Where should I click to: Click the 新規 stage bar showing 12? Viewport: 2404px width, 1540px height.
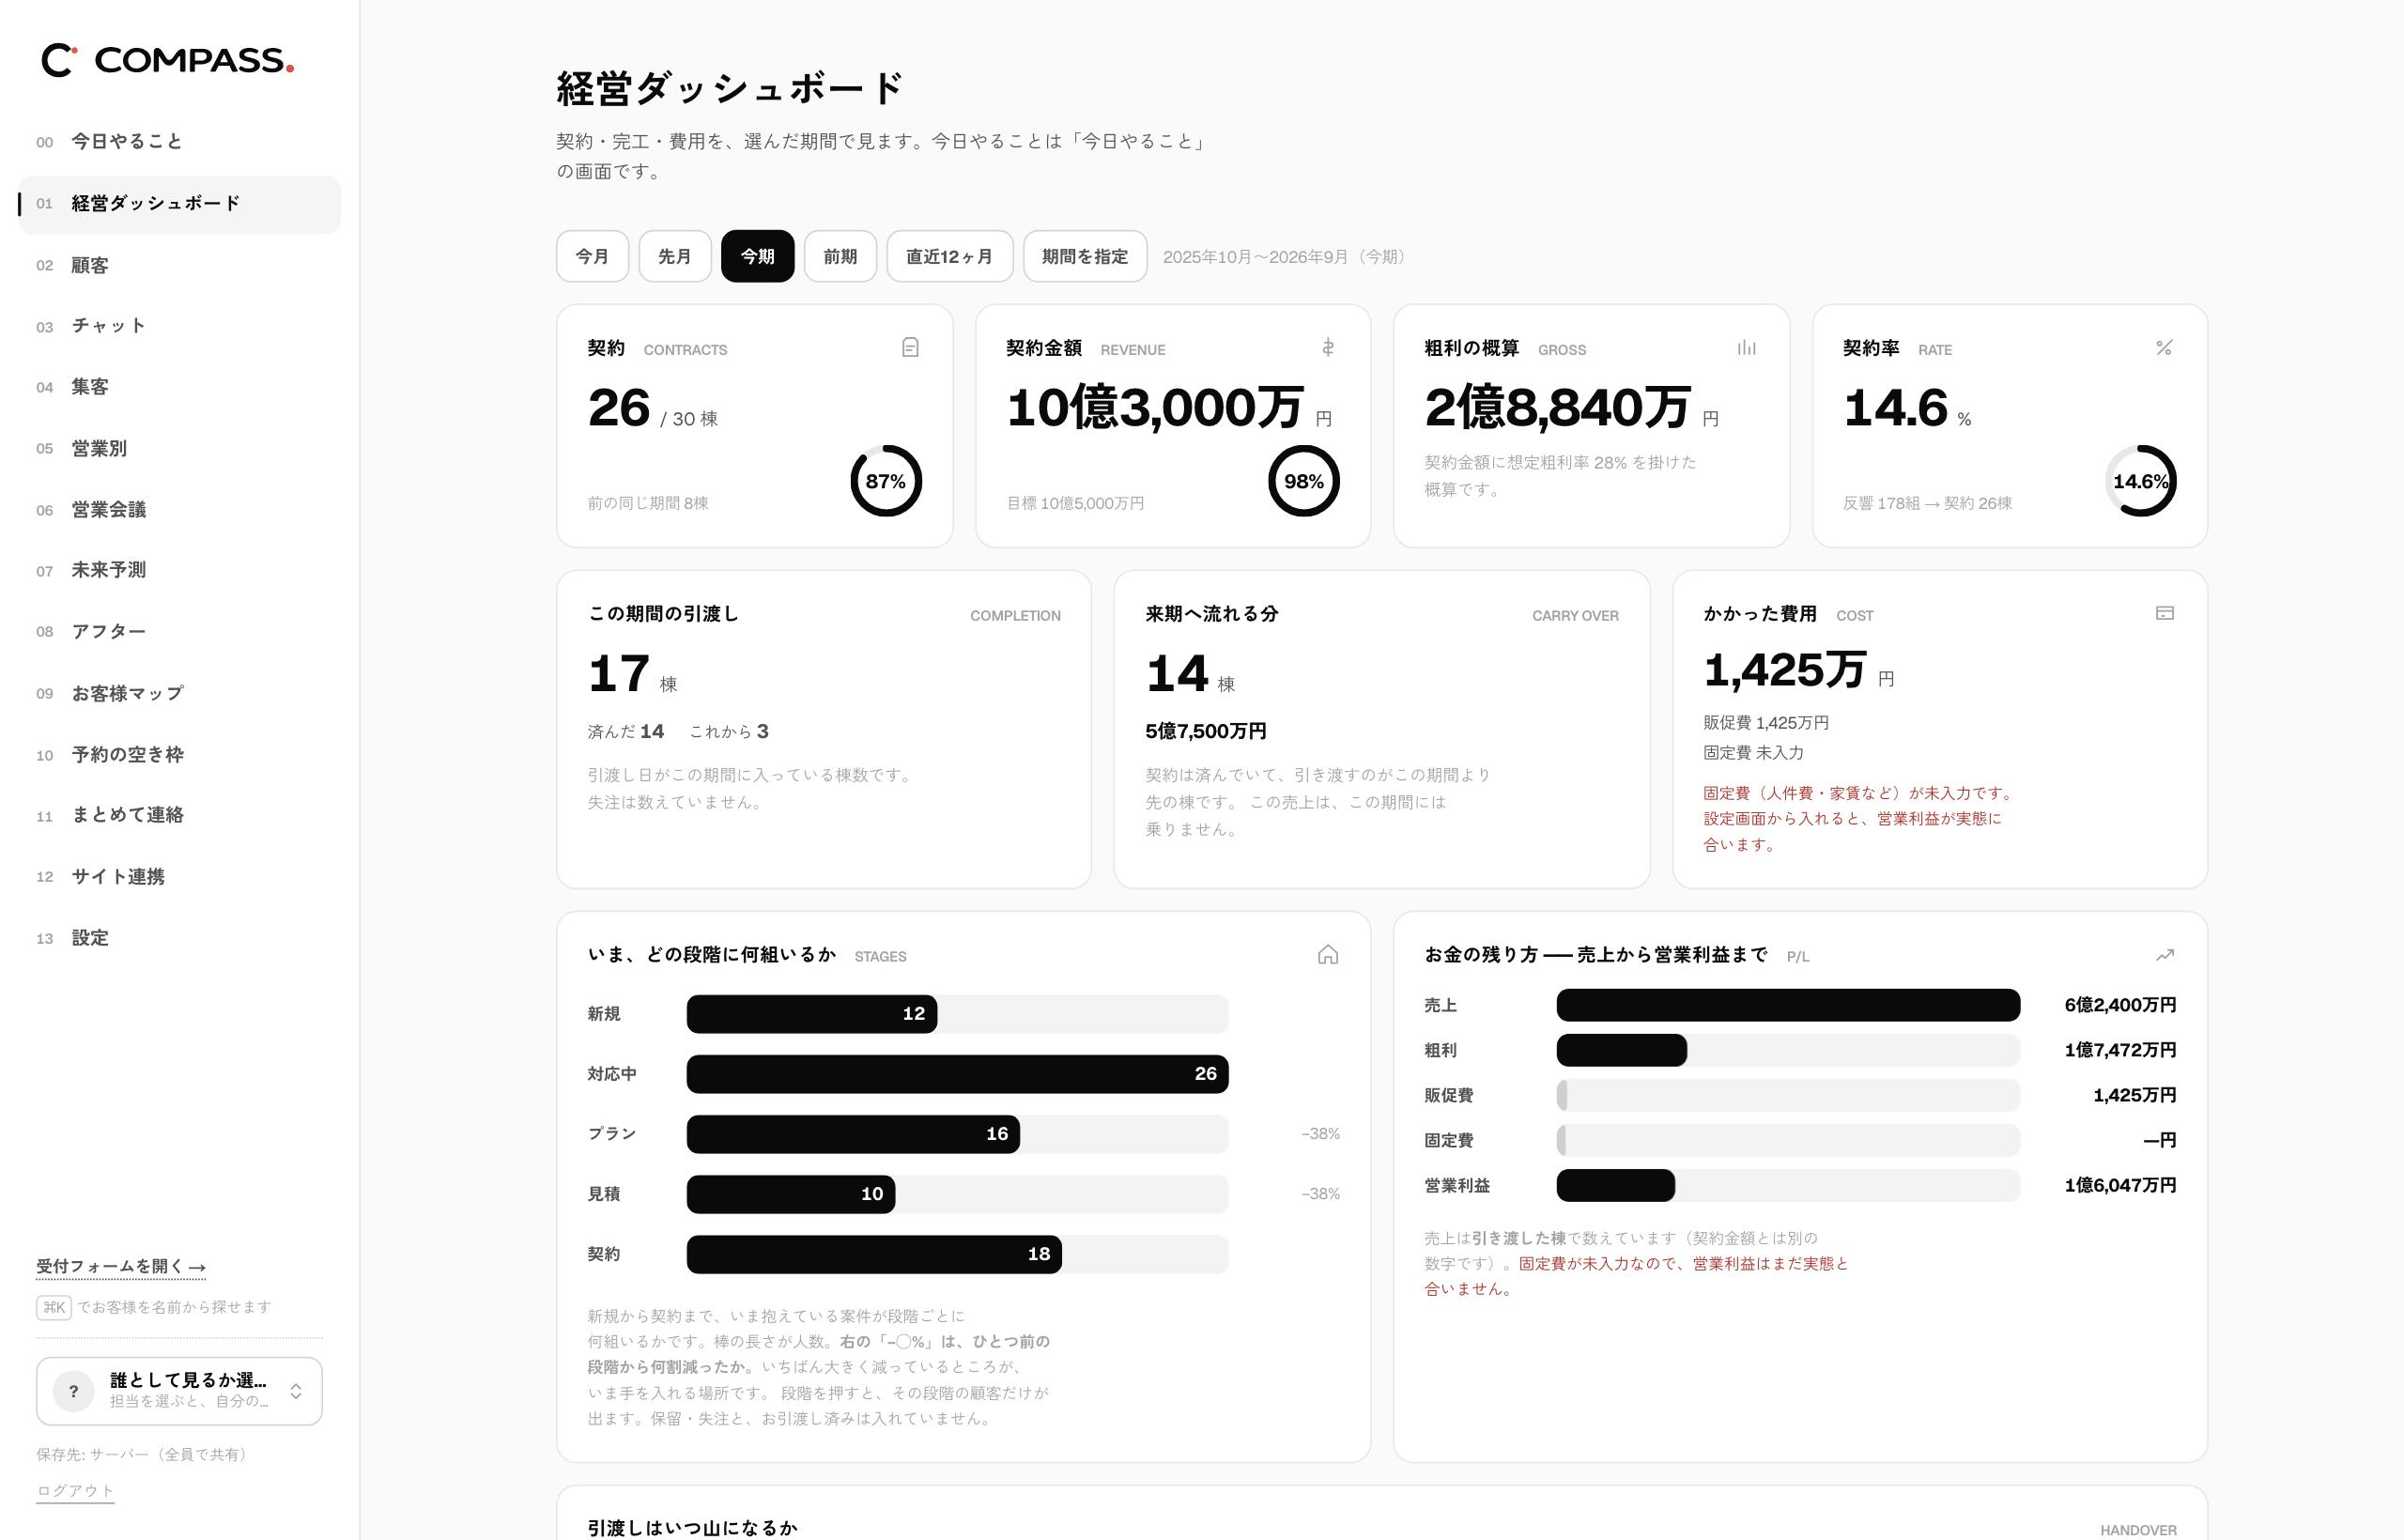(812, 1014)
